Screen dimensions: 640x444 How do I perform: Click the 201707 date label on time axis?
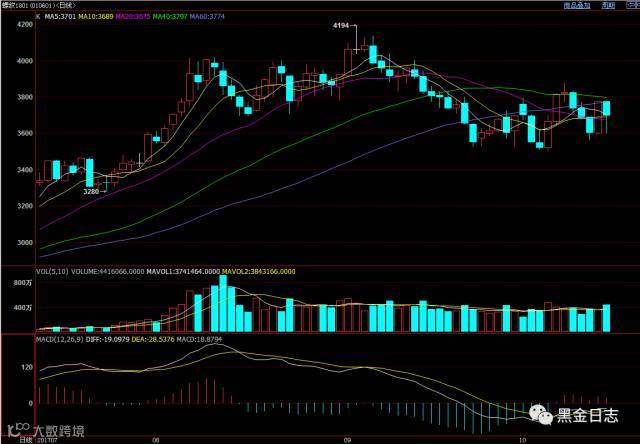click(45, 441)
